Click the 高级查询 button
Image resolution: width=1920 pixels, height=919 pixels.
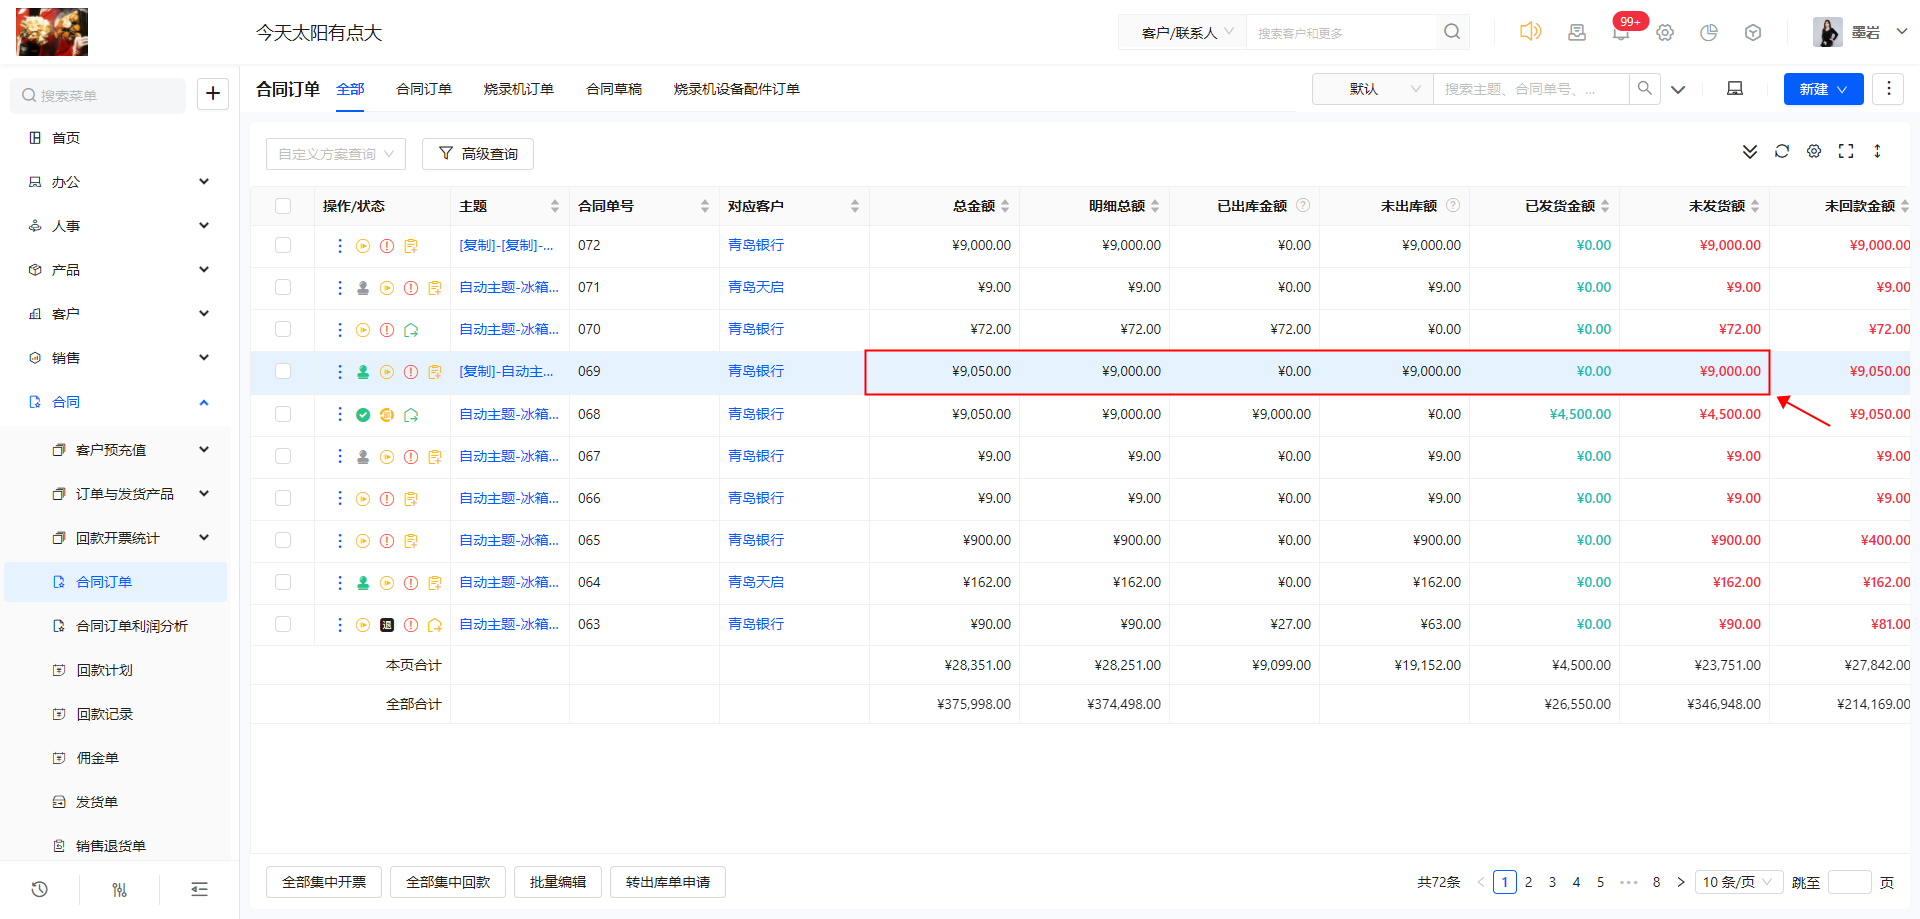tap(478, 154)
